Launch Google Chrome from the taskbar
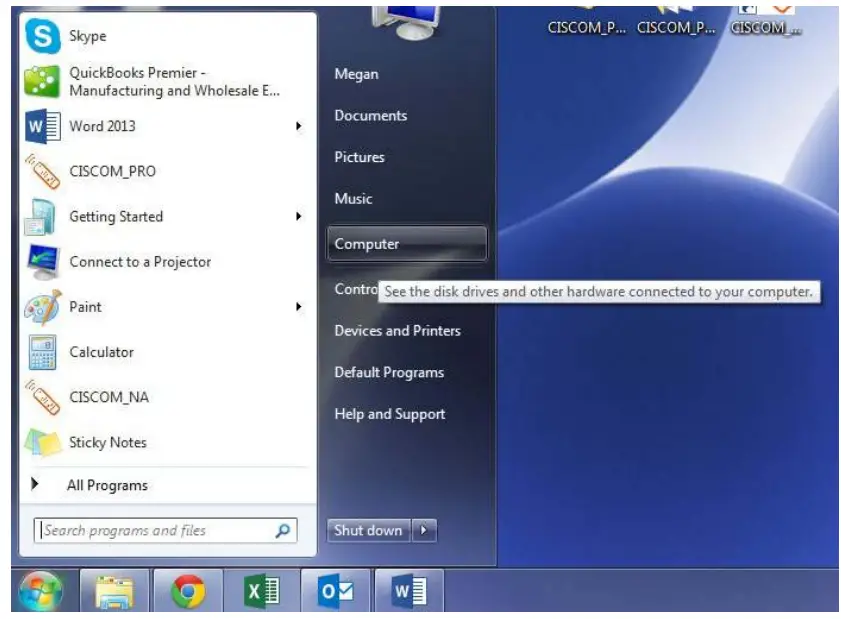 pos(188,591)
